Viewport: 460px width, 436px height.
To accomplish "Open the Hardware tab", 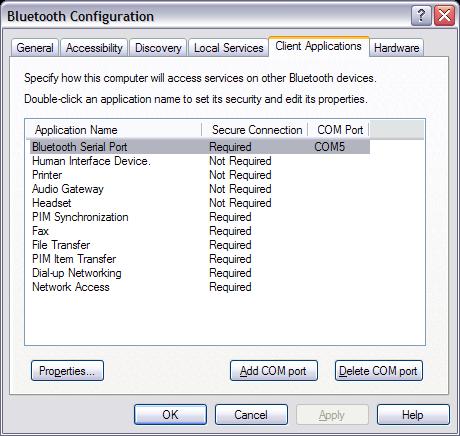I will coord(396,48).
